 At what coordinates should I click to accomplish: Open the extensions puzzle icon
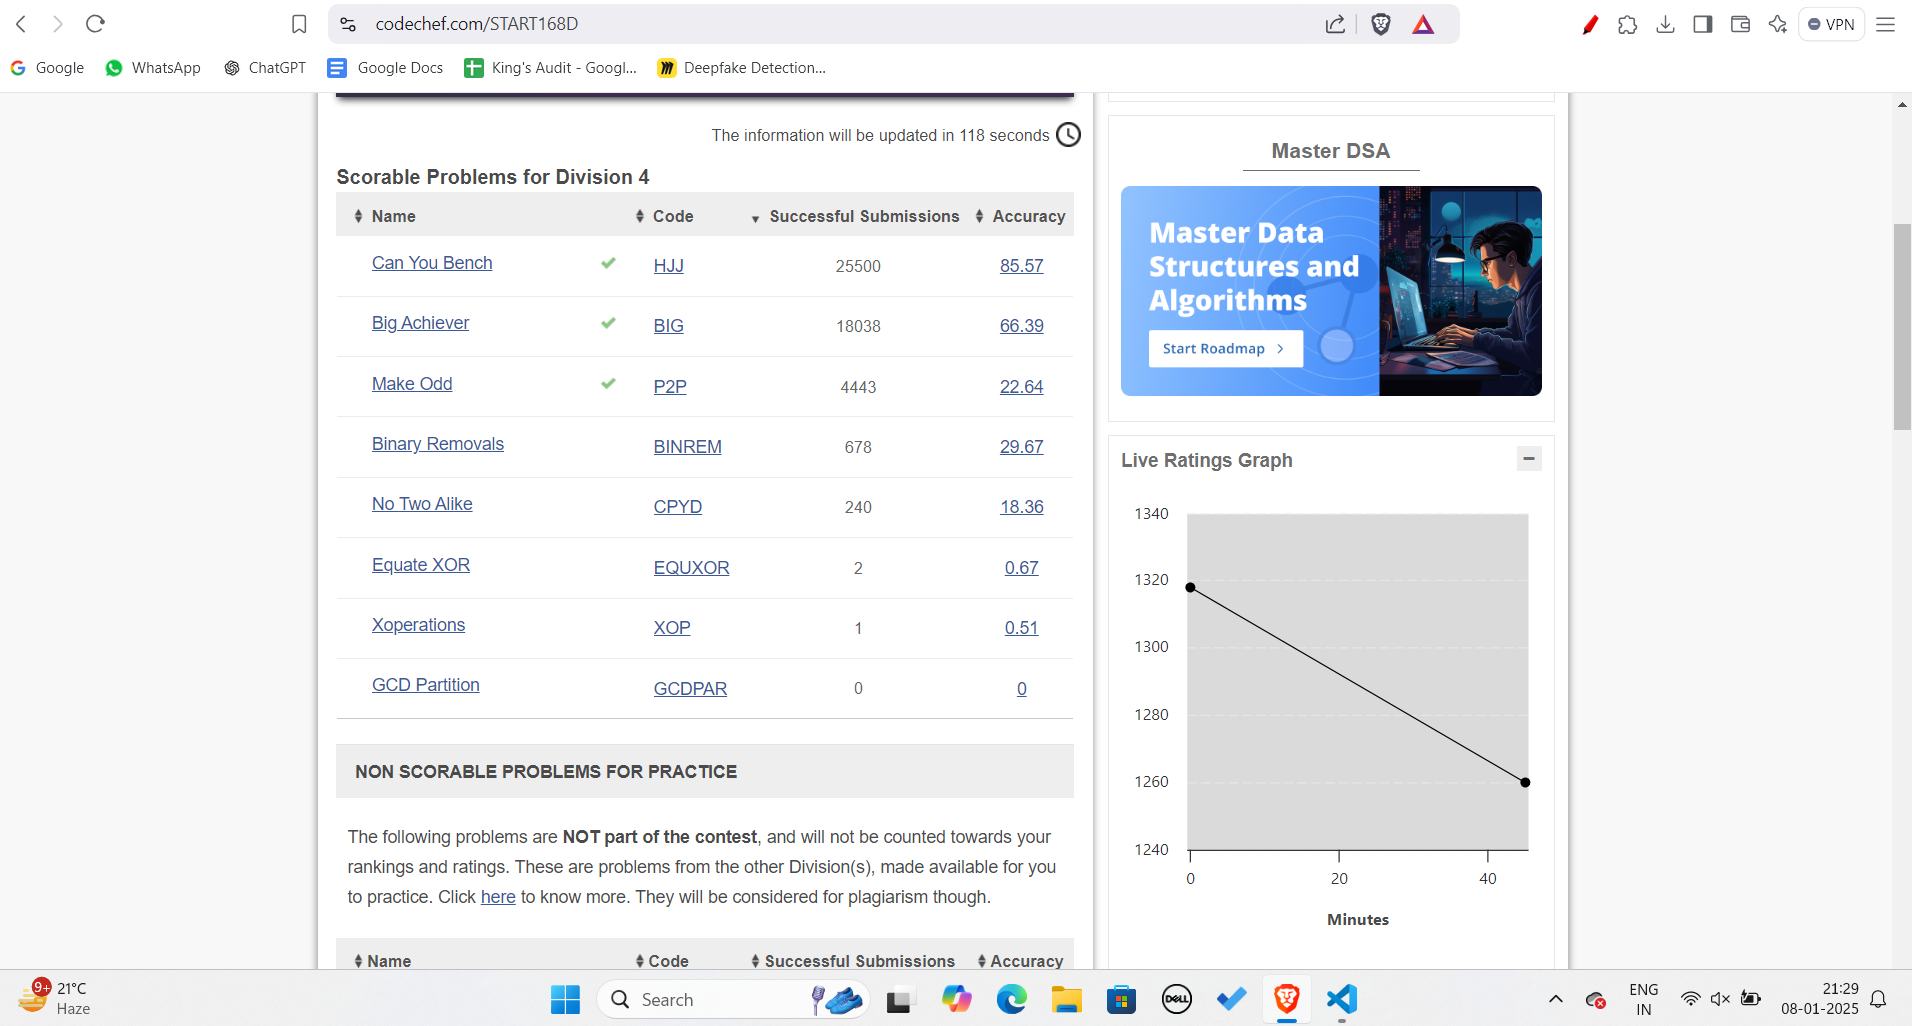pos(1627,24)
